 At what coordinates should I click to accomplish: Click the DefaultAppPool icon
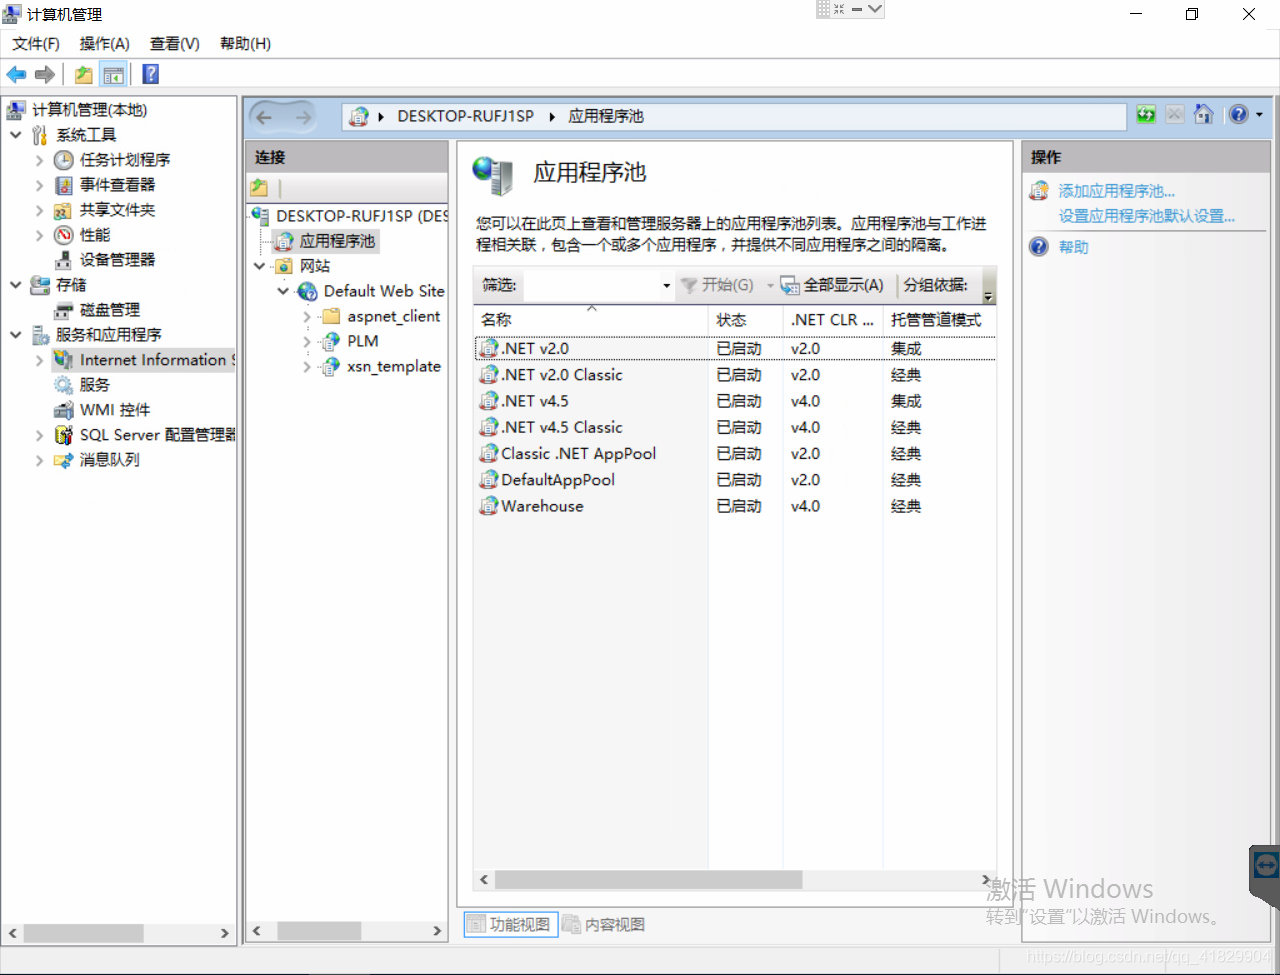tap(488, 480)
